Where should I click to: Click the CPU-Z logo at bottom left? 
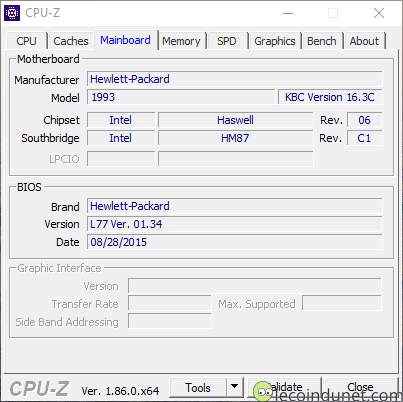click(39, 389)
